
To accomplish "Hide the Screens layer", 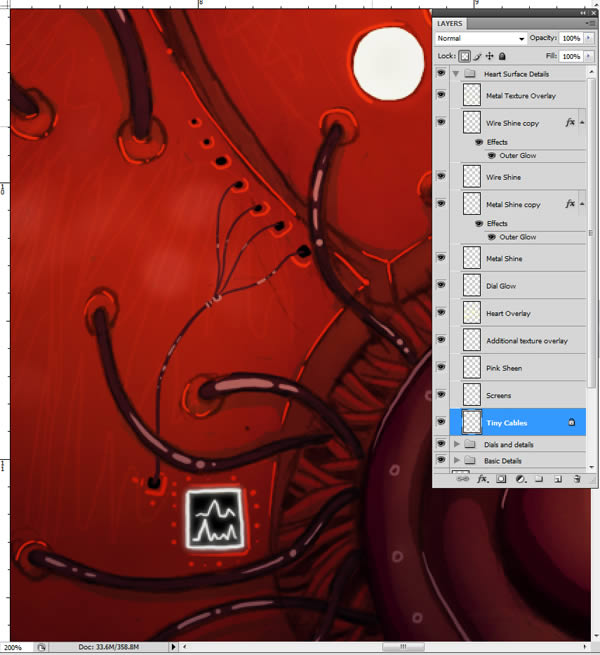I will [x=441, y=394].
